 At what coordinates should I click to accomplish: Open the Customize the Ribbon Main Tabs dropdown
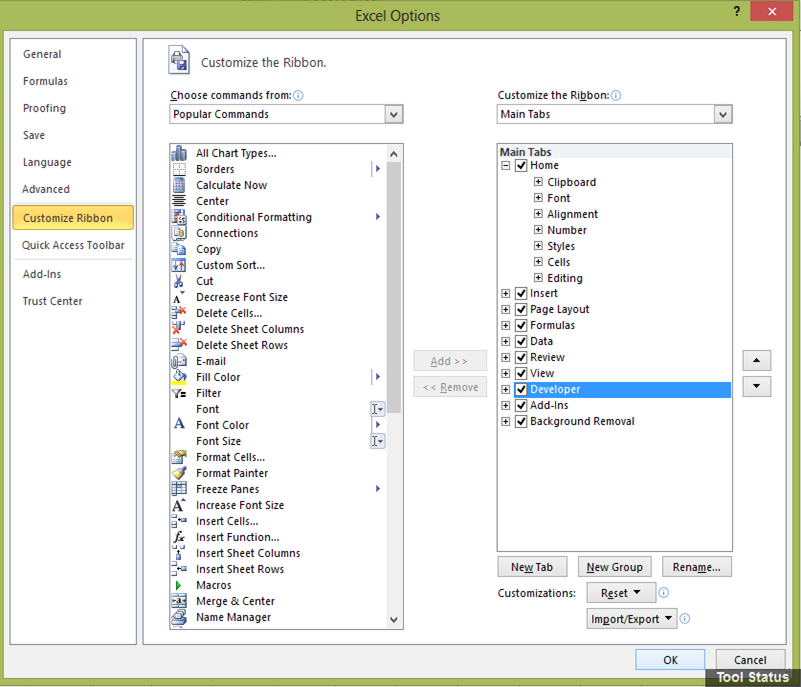point(722,114)
